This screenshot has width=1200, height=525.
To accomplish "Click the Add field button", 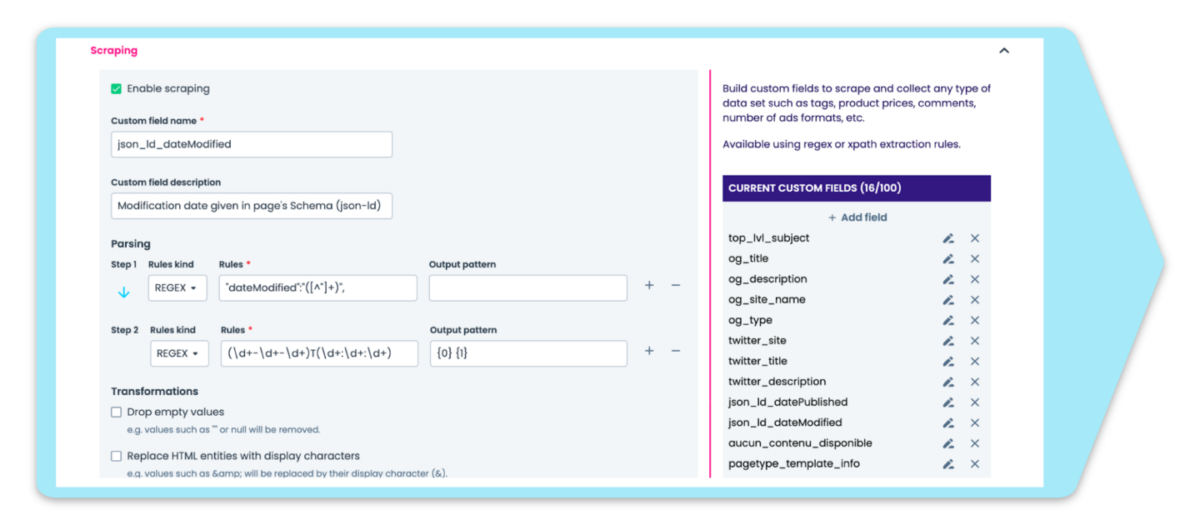I will 857,217.
